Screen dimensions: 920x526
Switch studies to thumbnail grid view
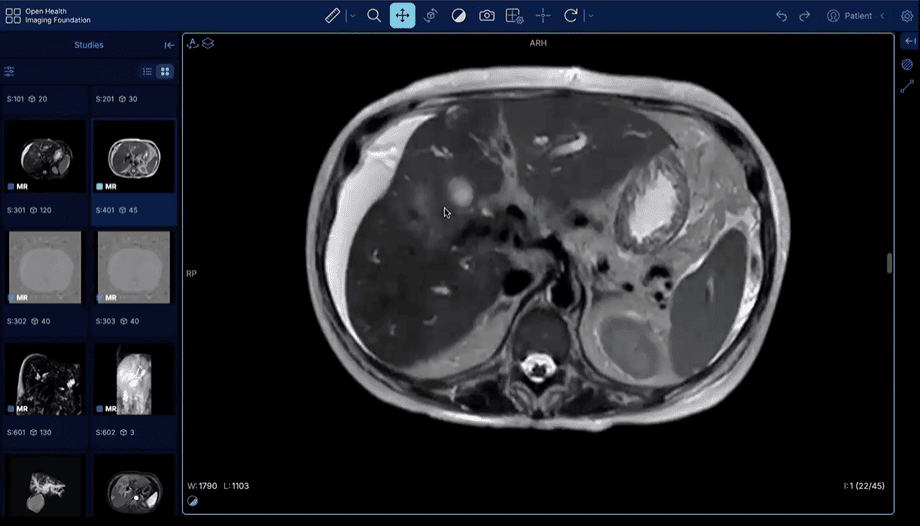165,72
